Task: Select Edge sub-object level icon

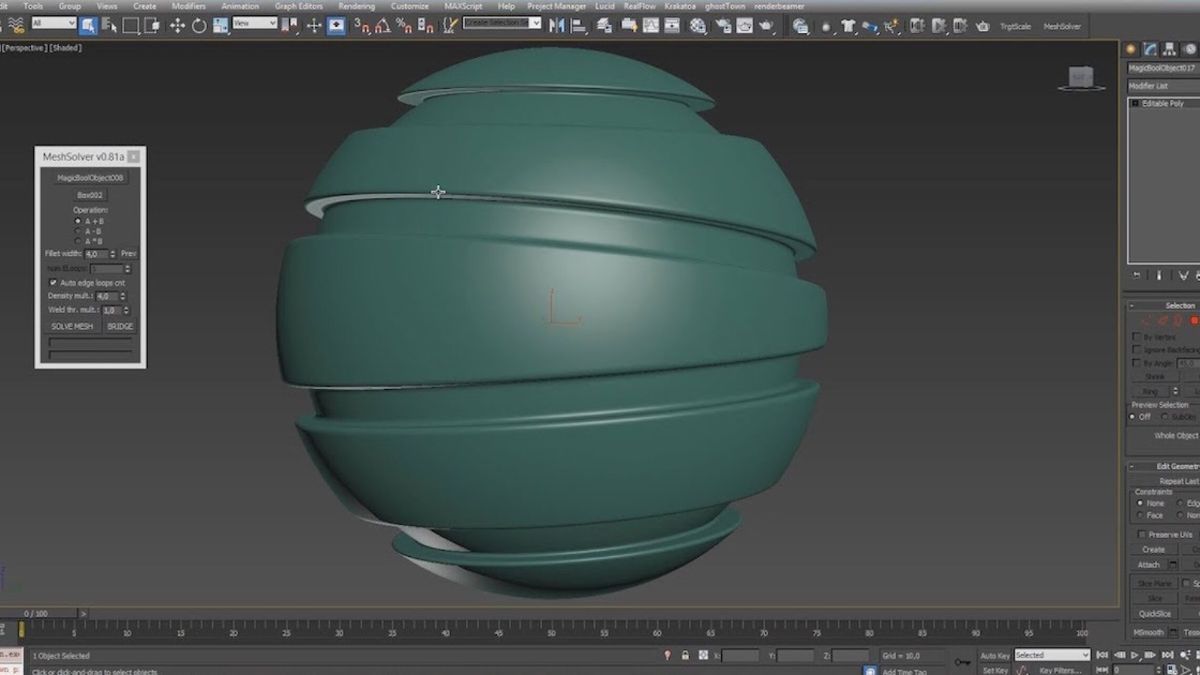Action: point(1163,320)
